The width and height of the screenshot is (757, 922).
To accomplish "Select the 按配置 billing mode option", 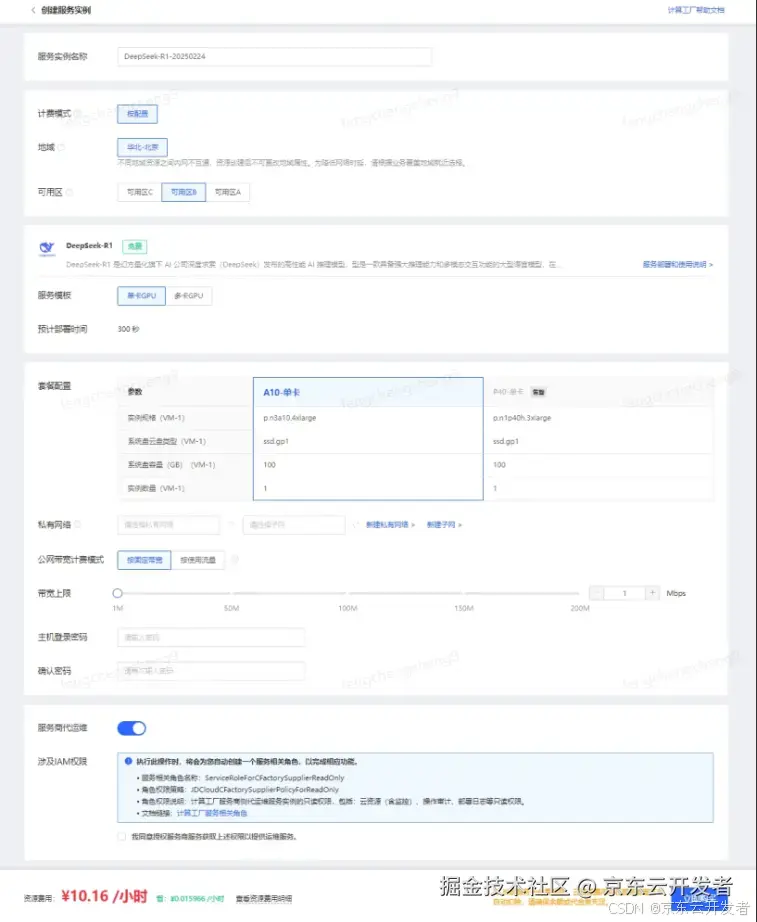I will coord(137,113).
